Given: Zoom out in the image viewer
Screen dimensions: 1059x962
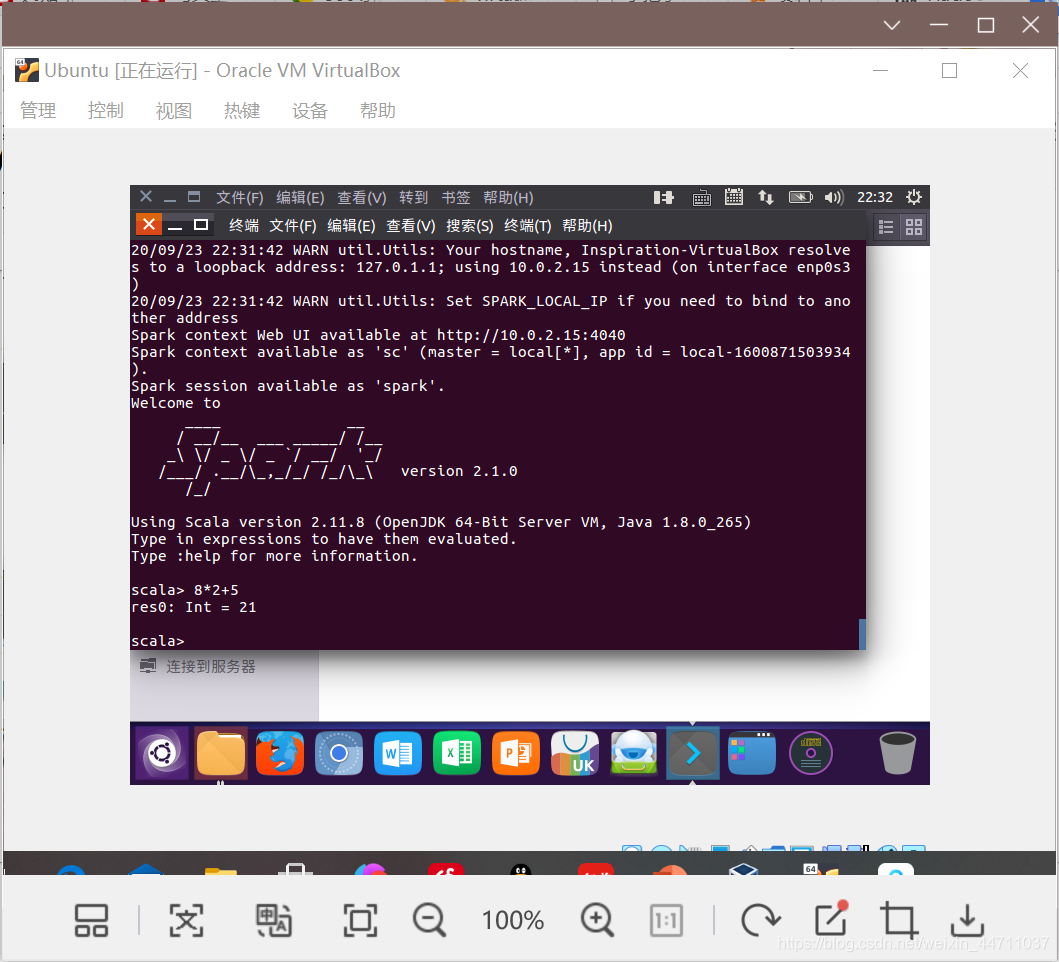Looking at the screenshot, I should point(430,920).
